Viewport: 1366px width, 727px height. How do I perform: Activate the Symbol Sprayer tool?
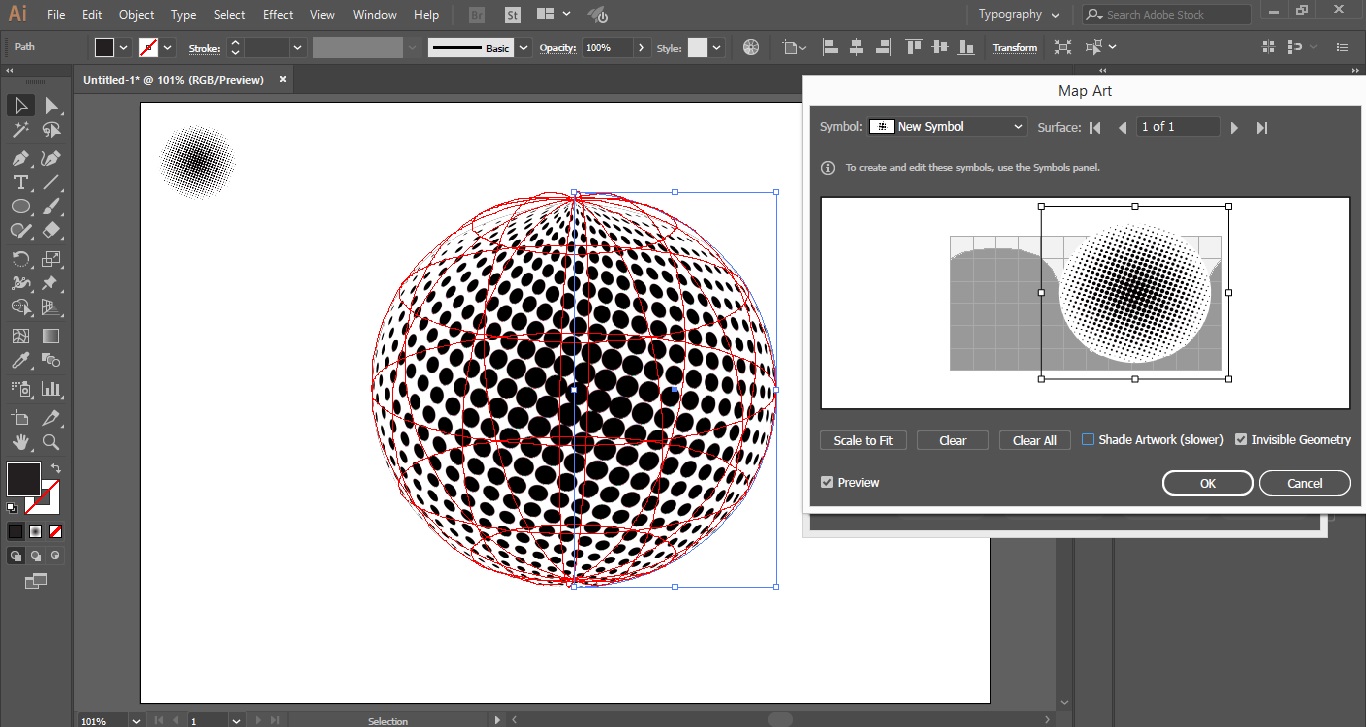[x=20, y=389]
